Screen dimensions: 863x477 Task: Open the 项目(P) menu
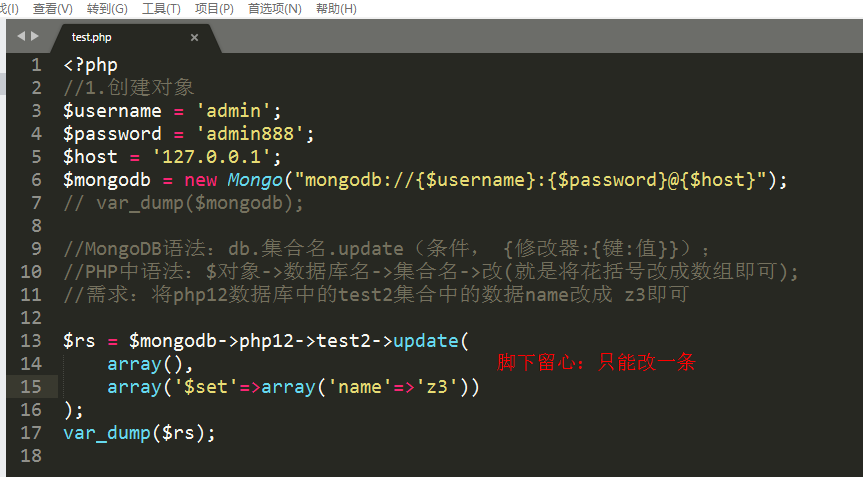[214, 8]
